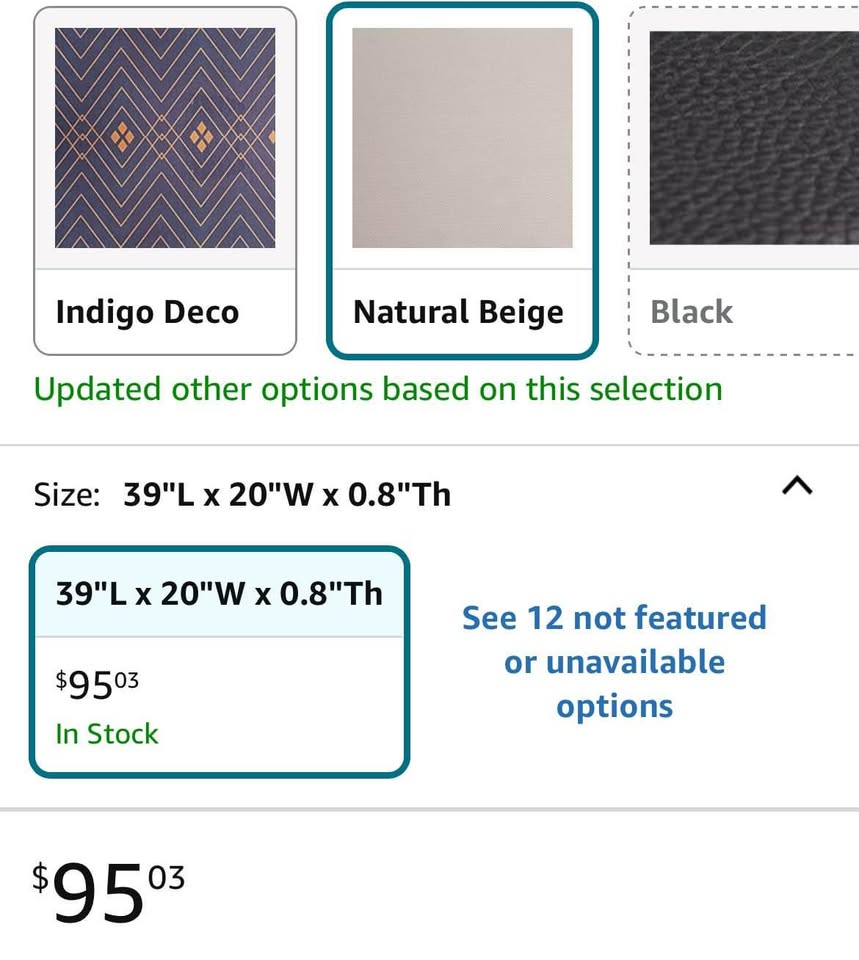Screen dimensions: 859x960
Task: Click the "Size:" label in the header
Action: 67,495
